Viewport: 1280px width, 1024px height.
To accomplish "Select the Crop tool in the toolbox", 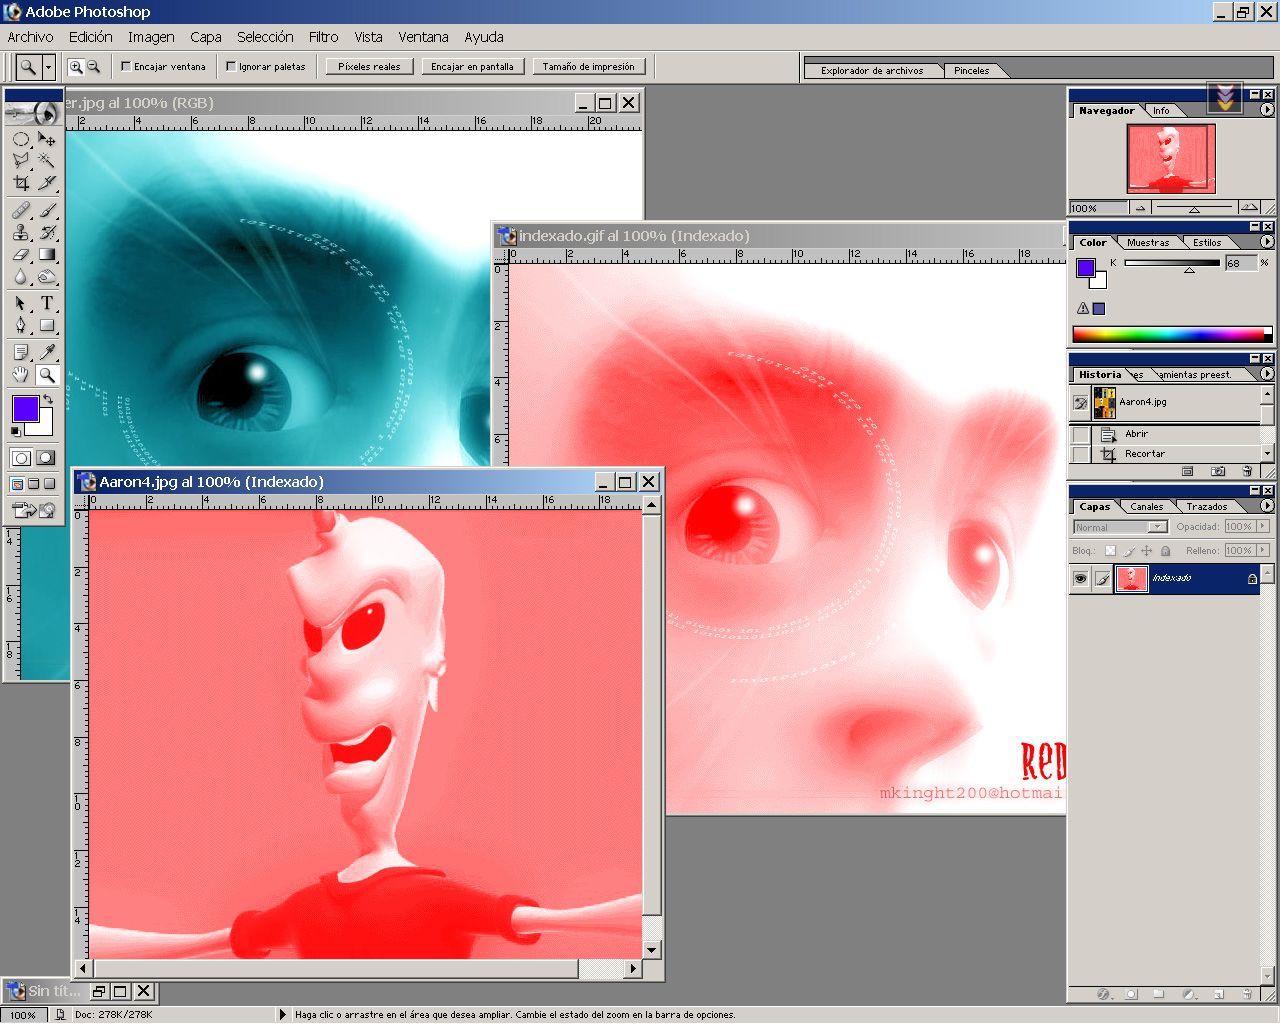I will pyautogui.click(x=21, y=182).
